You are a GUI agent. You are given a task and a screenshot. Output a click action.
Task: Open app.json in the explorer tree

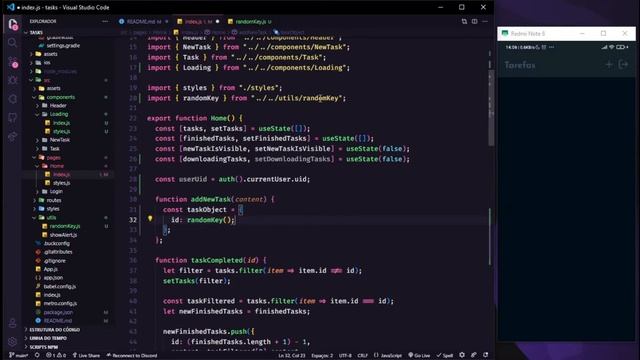tap(53, 278)
